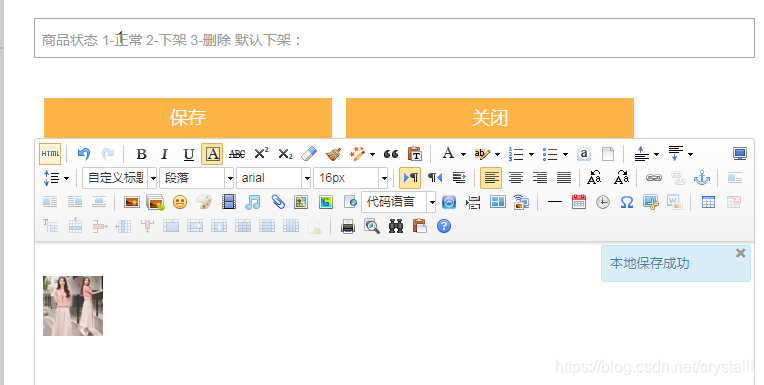Image resolution: width=764 pixels, height=385 pixels.
Task: Insert the current time via clock icon
Action: (603, 202)
